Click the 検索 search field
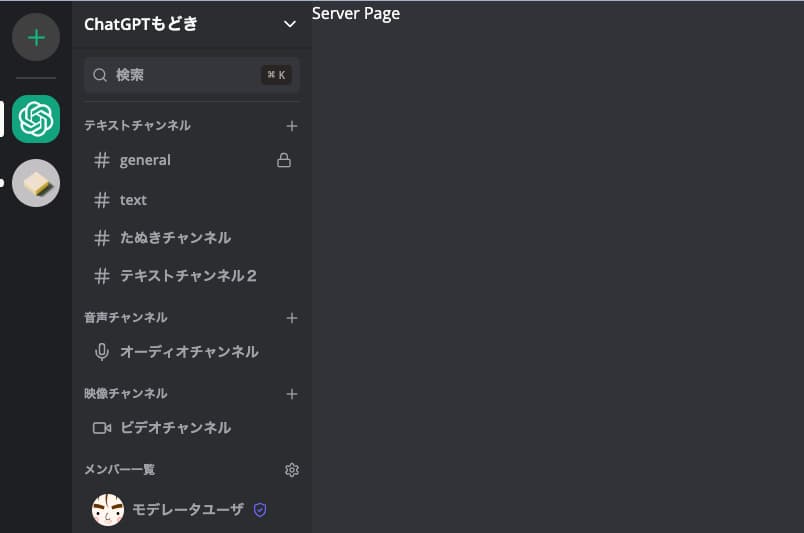The image size is (804, 533). click(180, 75)
